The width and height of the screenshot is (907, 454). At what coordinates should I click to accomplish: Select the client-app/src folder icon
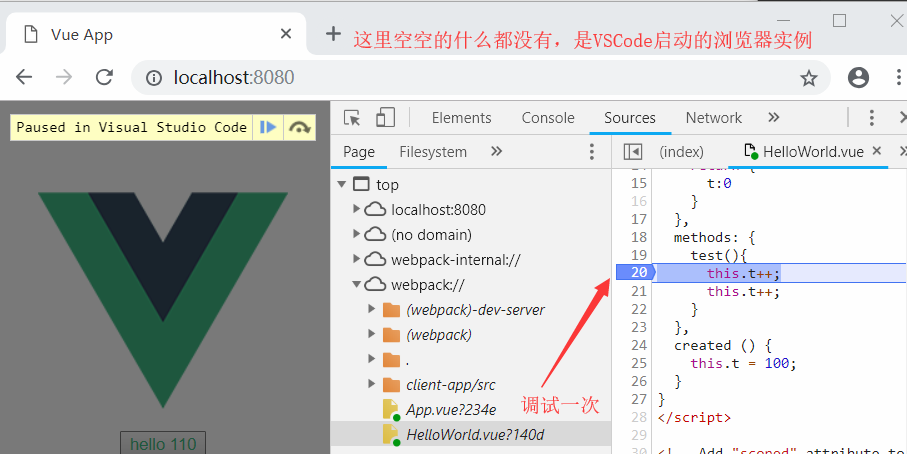point(392,385)
